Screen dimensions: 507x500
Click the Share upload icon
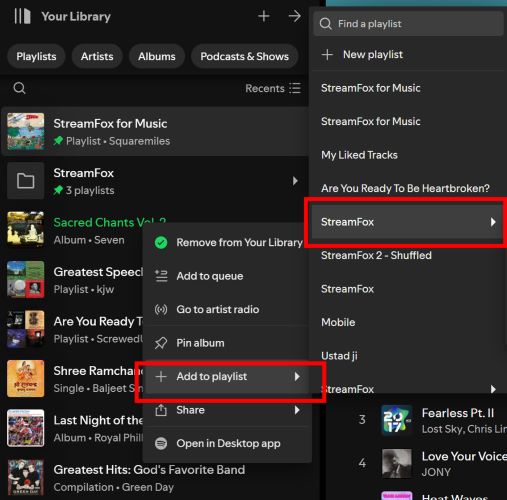click(161, 410)
